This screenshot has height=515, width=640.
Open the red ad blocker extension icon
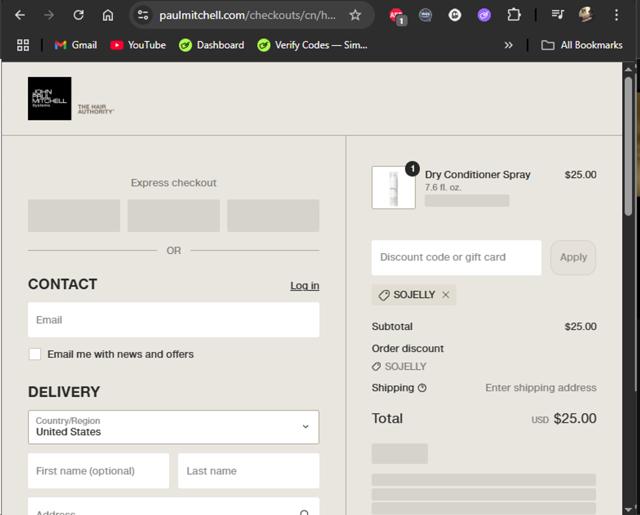[397, 16]
